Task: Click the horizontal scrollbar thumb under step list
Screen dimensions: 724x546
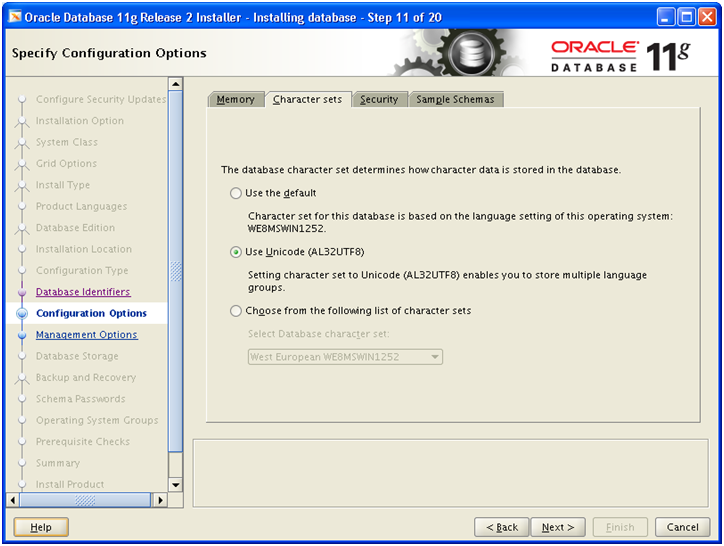Action: point(85,500)
